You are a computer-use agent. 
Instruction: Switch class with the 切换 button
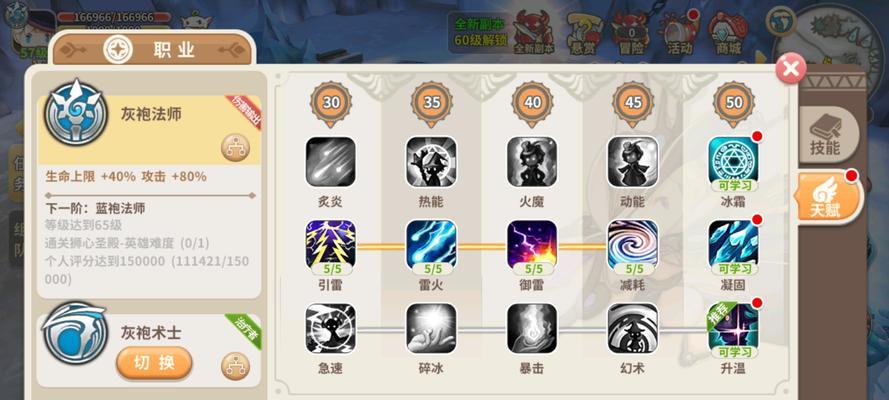[154, 363]
